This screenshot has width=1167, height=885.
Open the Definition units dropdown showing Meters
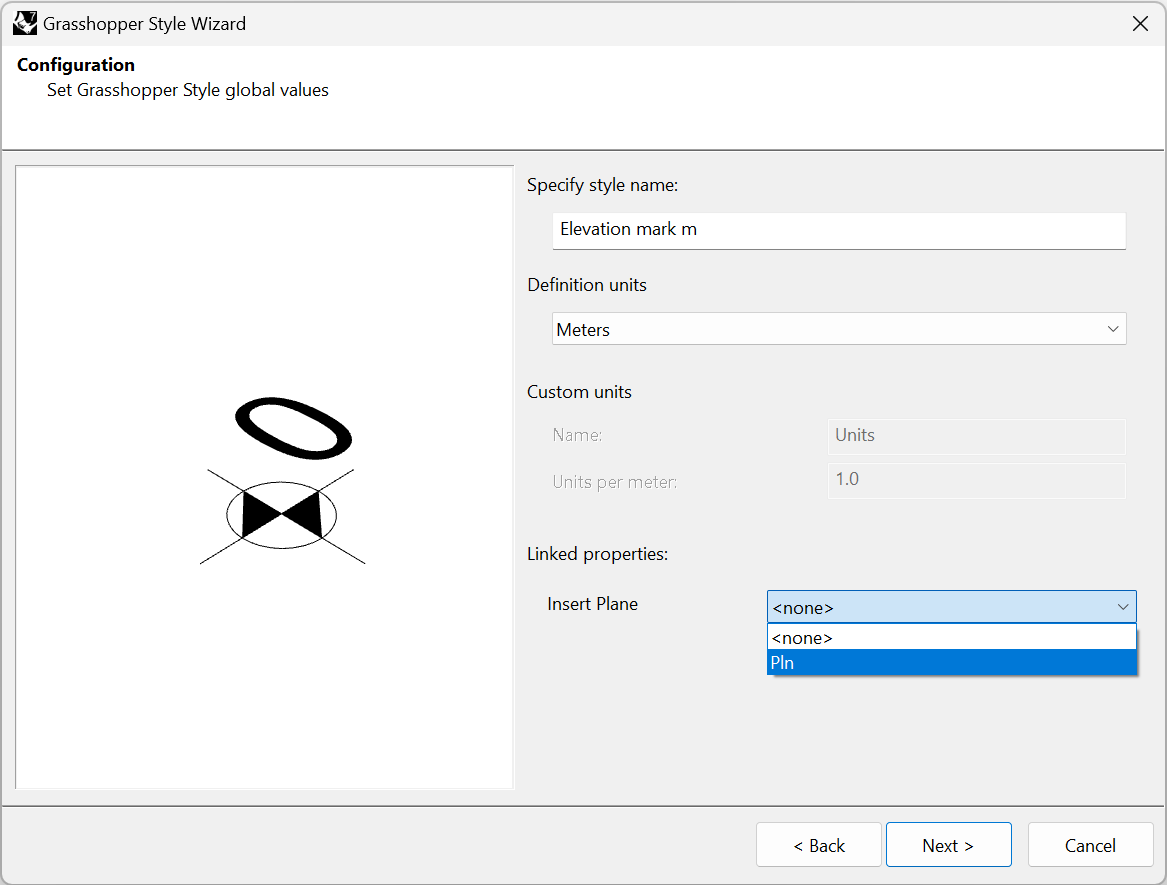[x=839, y=329]
